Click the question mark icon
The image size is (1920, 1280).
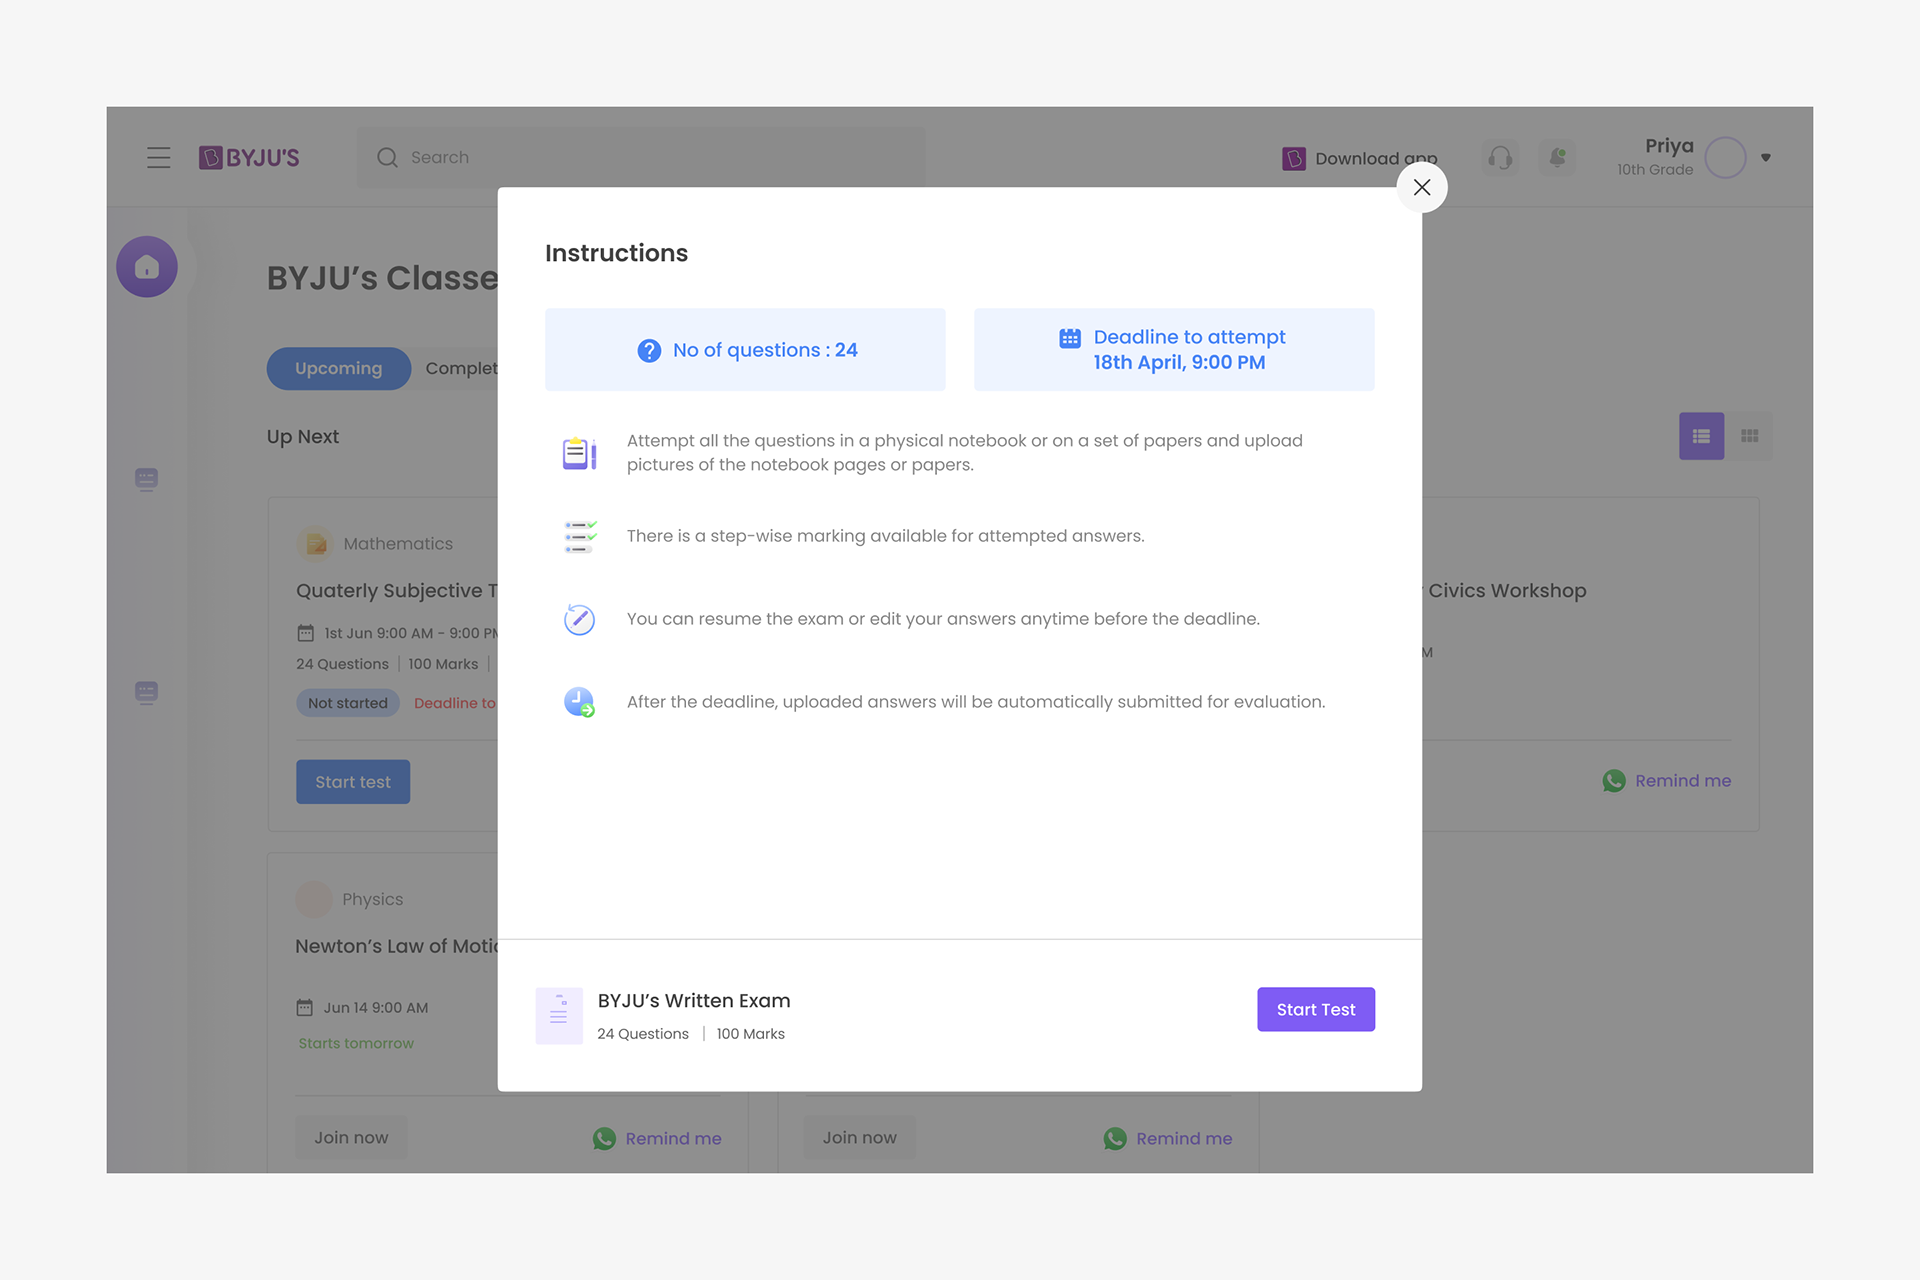coord(649,351)
